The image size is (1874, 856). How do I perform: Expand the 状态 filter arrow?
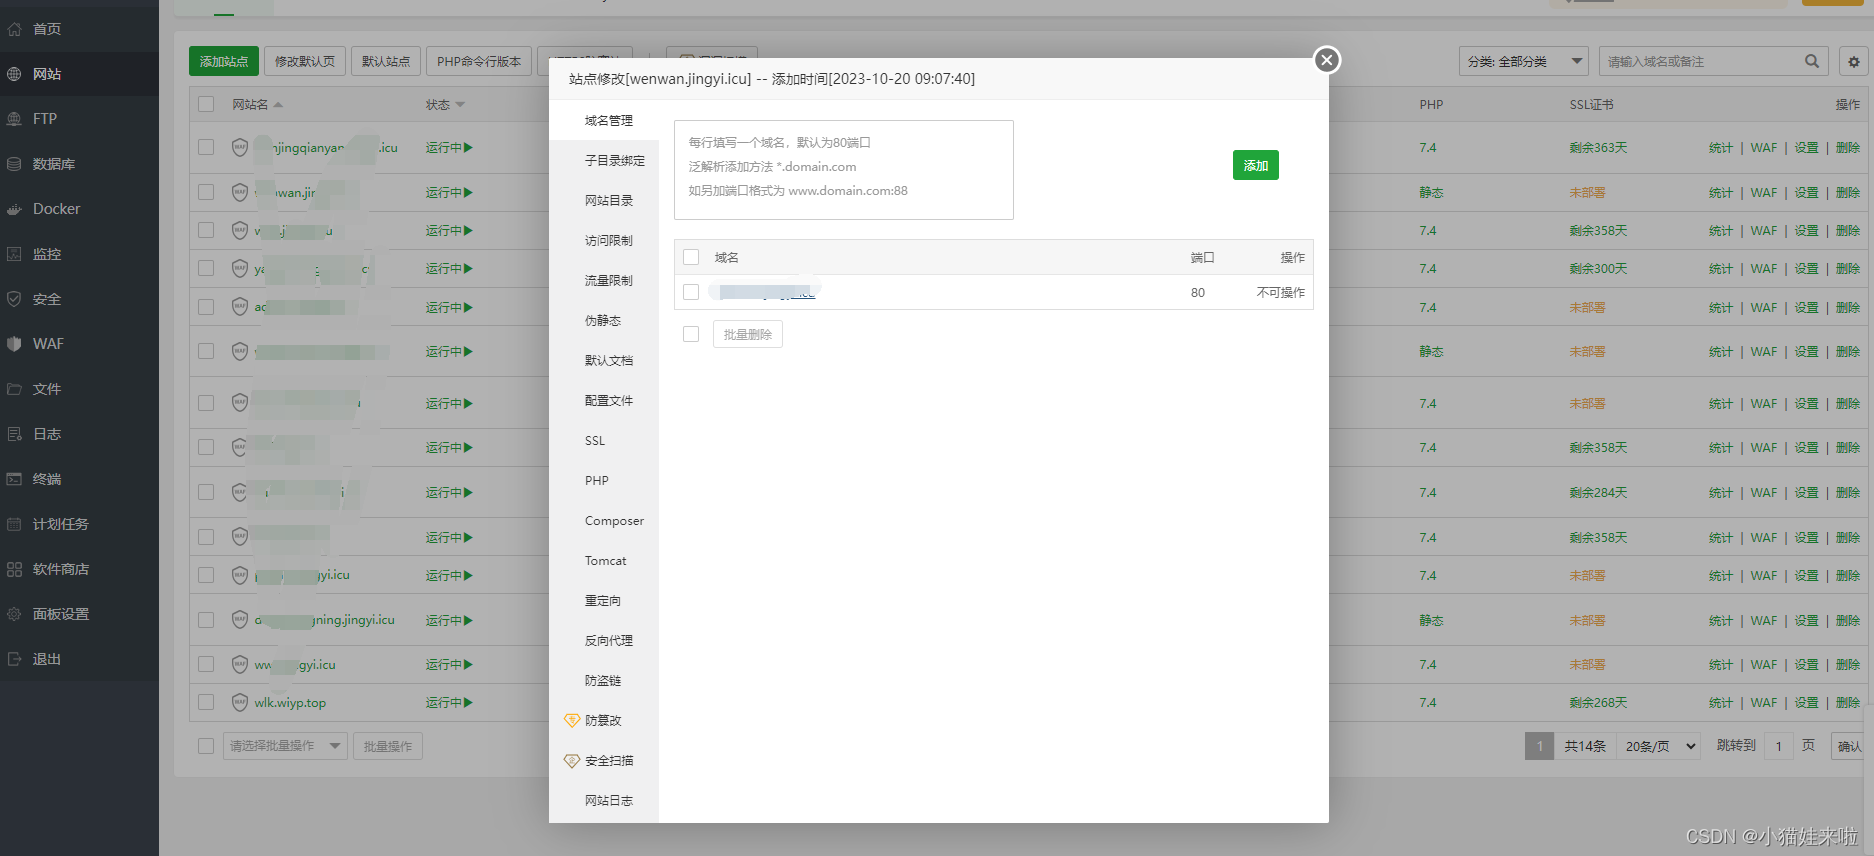click(460, 105)
